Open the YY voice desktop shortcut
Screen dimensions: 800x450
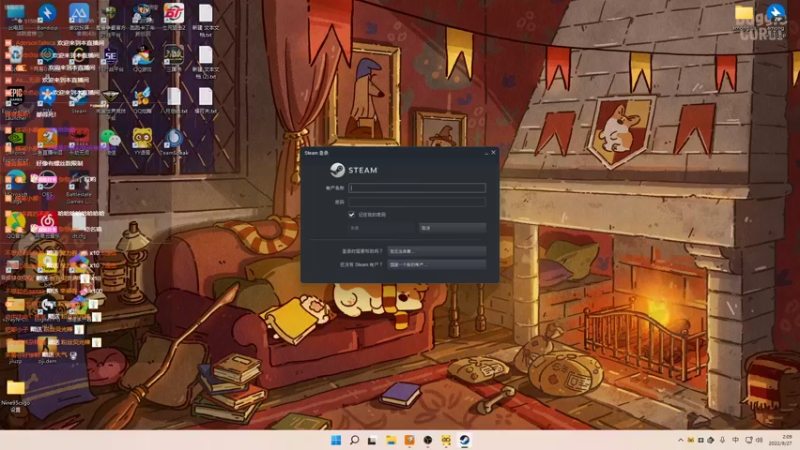tap(142, 142)
